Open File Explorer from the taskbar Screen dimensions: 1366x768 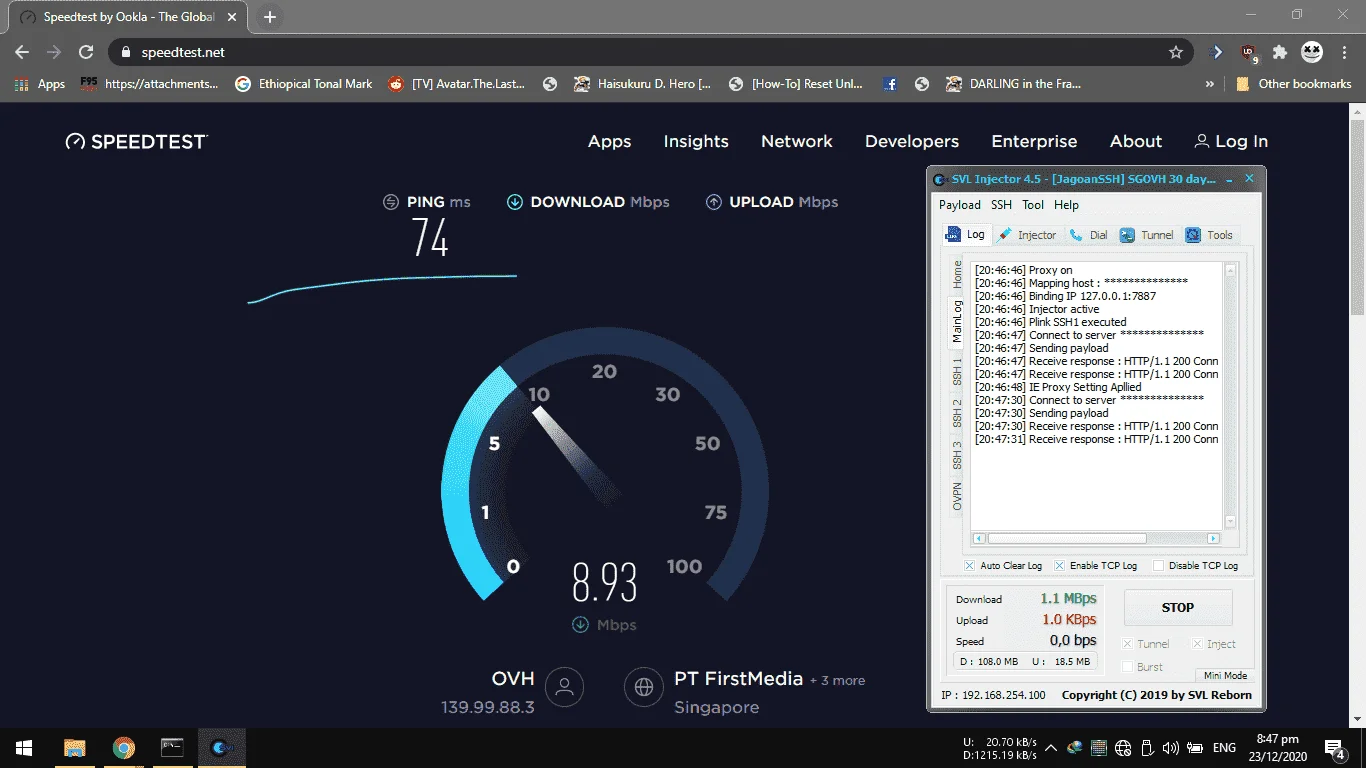(75, 748)
